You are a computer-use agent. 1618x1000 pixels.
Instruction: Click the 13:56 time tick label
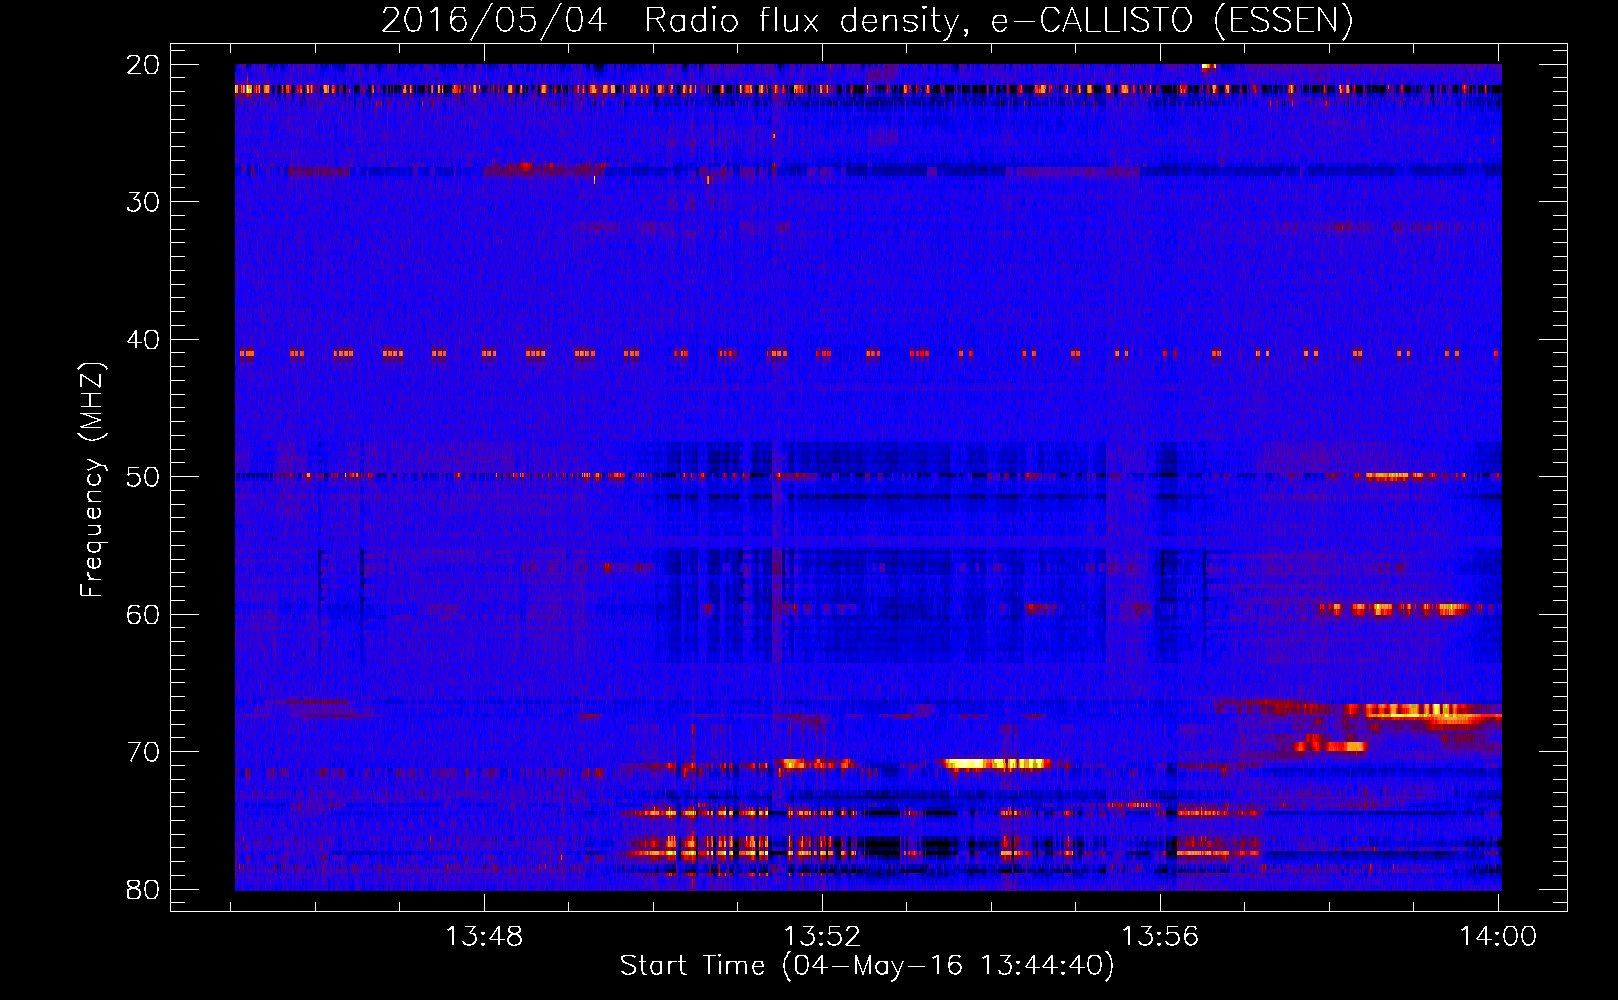[x=1160, y=936]
